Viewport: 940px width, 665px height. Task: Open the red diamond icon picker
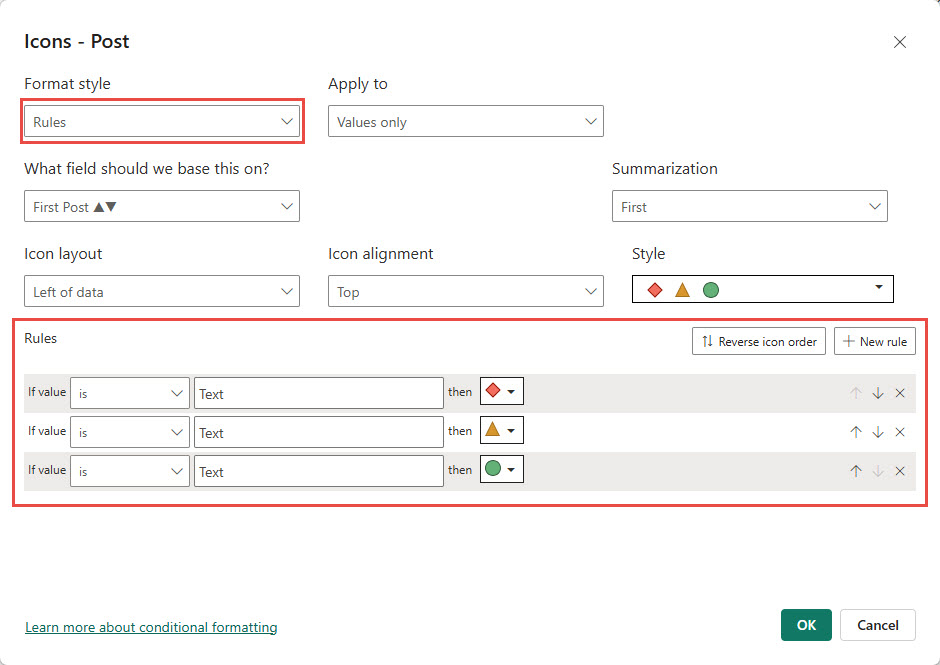[501, 392]
